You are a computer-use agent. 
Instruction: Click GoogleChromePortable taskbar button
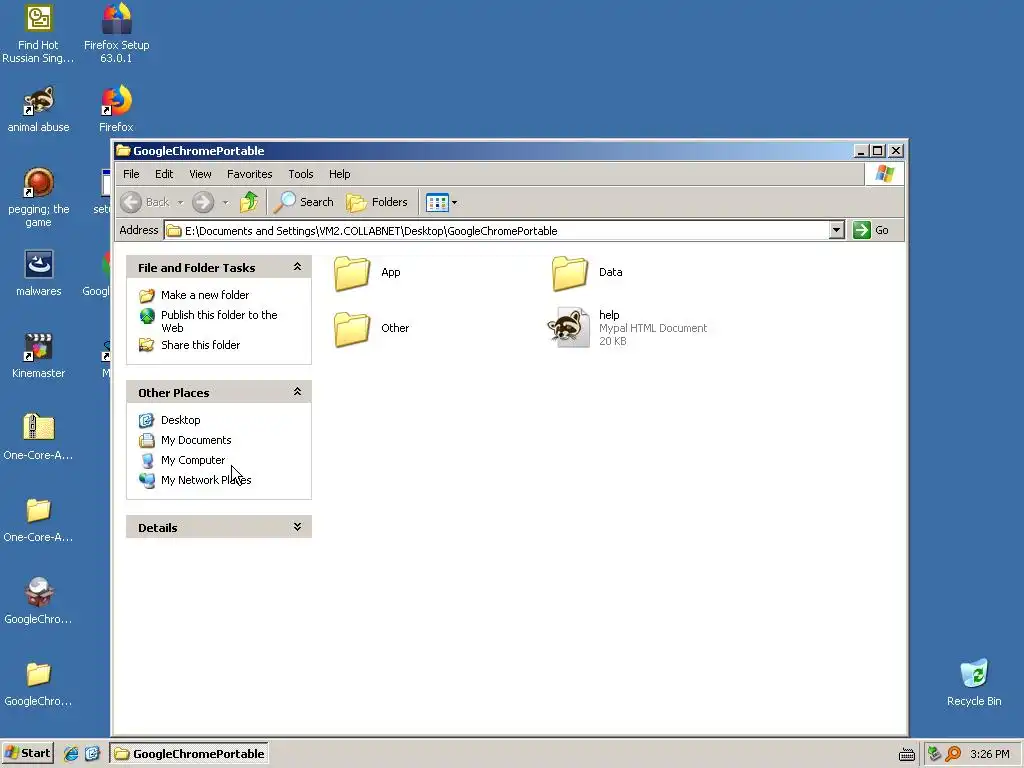point(189,754)
